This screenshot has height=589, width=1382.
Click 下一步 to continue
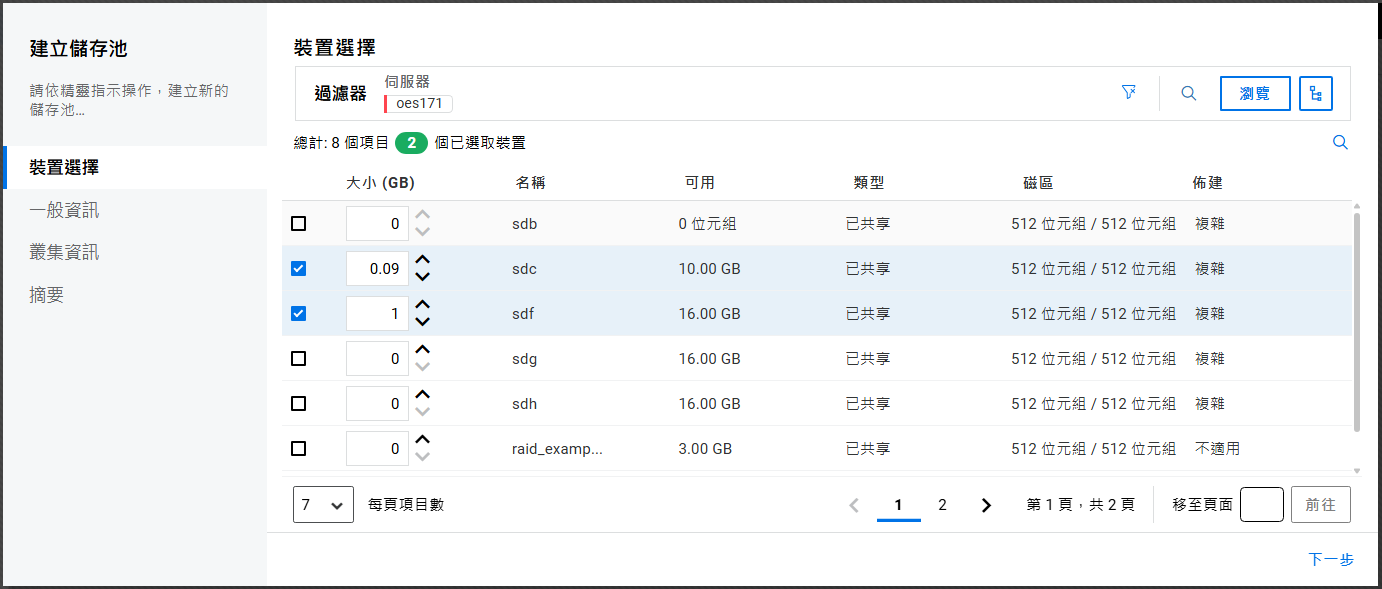[x=1330, y=560]
